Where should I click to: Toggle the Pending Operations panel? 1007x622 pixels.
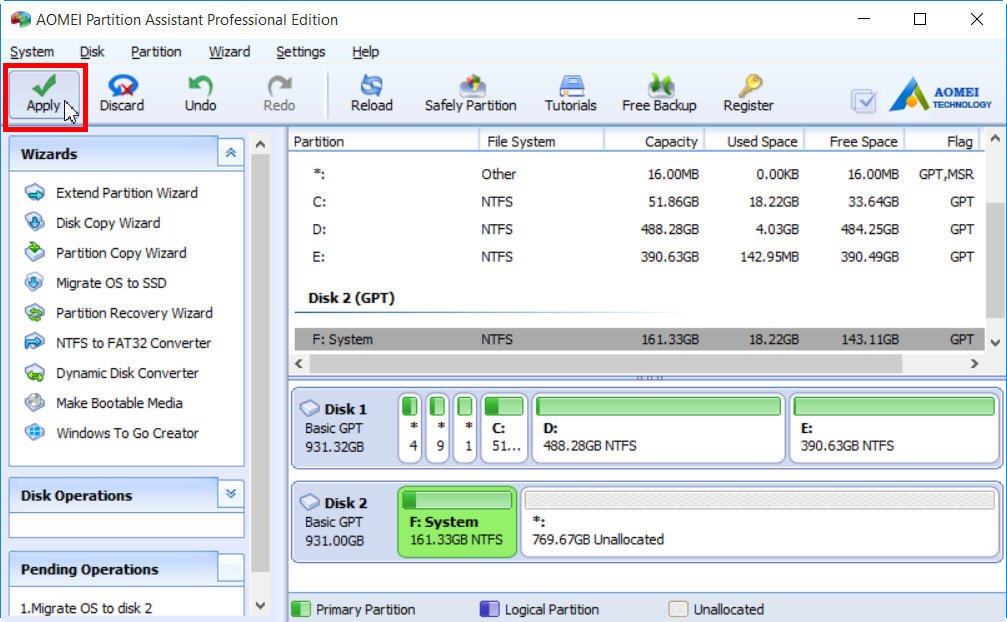coord(231,567)
